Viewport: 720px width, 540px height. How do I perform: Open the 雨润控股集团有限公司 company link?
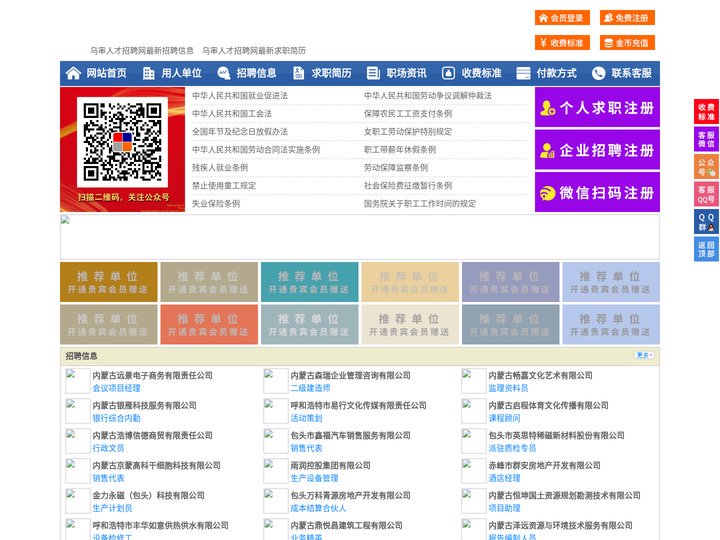point(331,465)
